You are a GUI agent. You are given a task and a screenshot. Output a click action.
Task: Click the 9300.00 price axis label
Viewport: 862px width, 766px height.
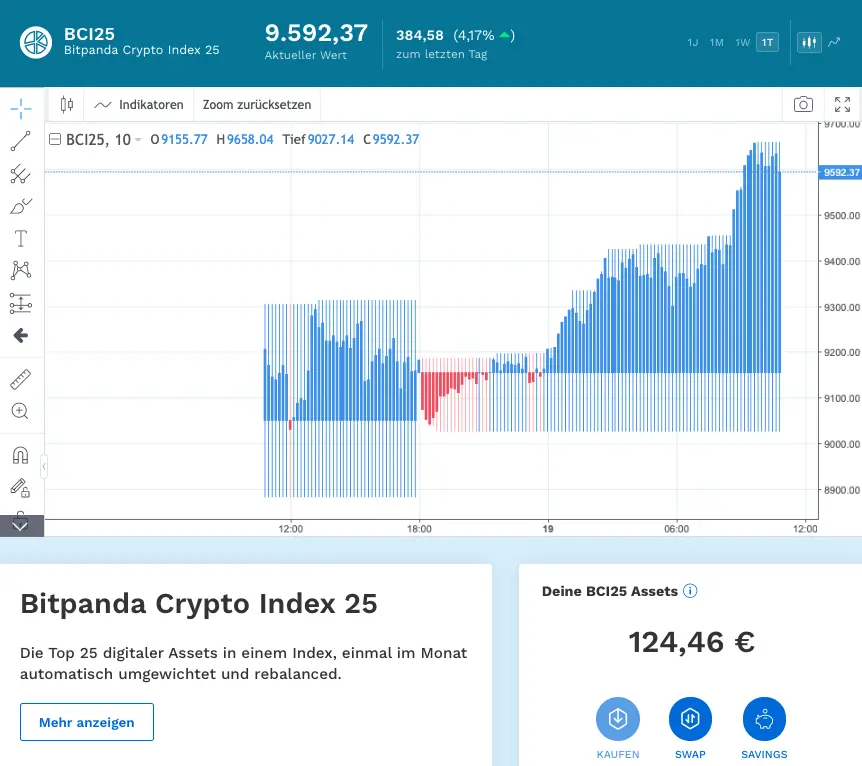[841, 307]
